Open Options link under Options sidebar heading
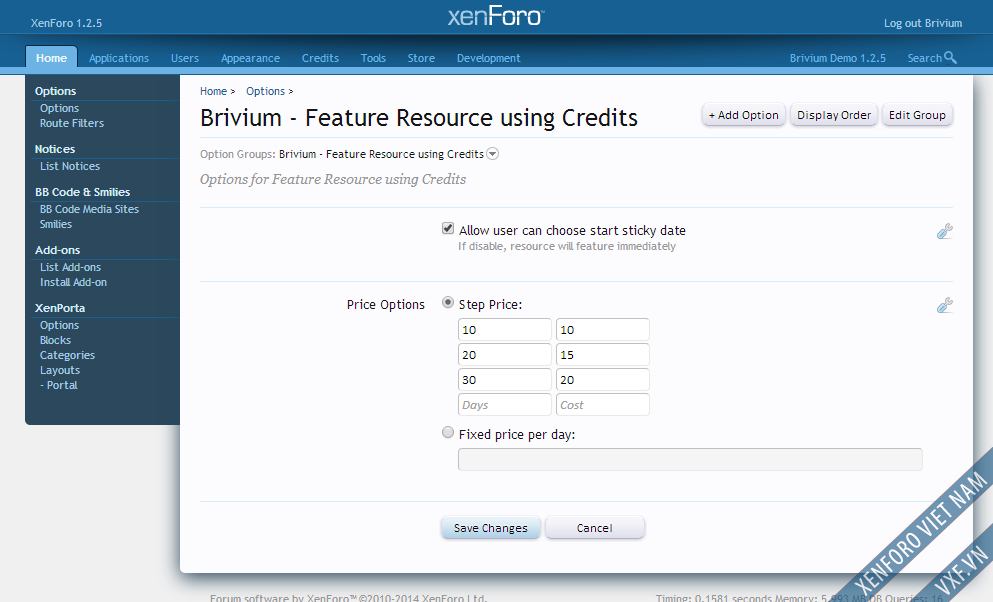This screenshot has height=602, width=993. pos(60,108)
